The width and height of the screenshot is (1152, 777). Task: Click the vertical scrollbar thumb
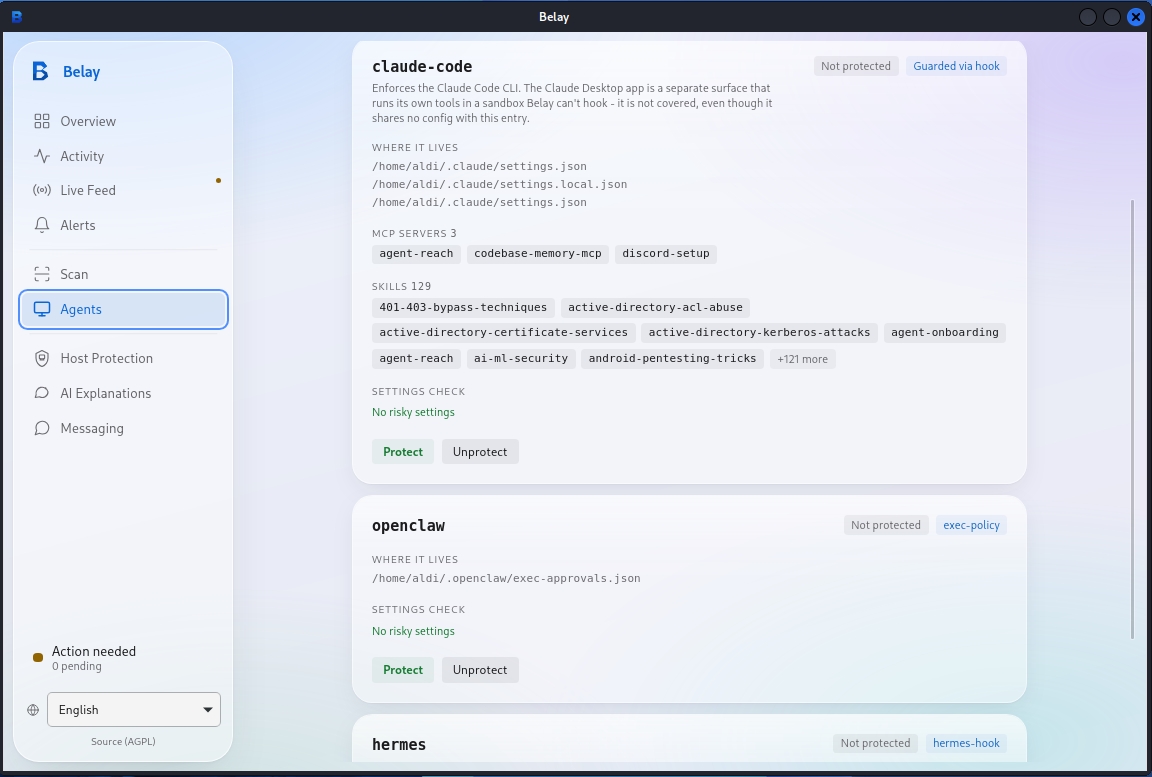pos(1132,419)
